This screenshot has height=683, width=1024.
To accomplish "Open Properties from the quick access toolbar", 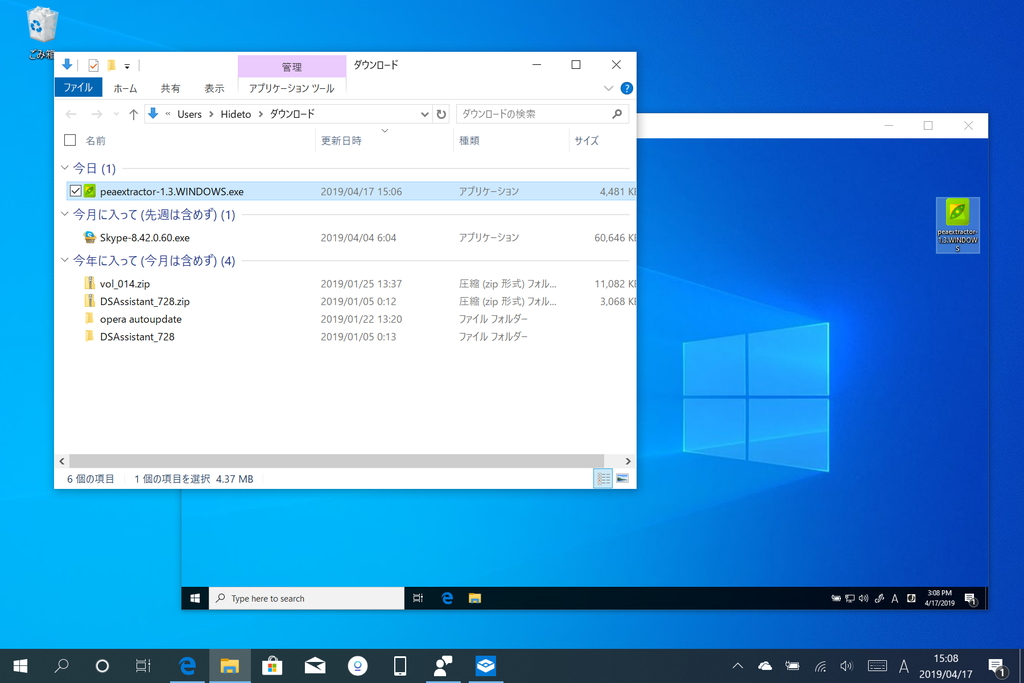I will 93,63.
